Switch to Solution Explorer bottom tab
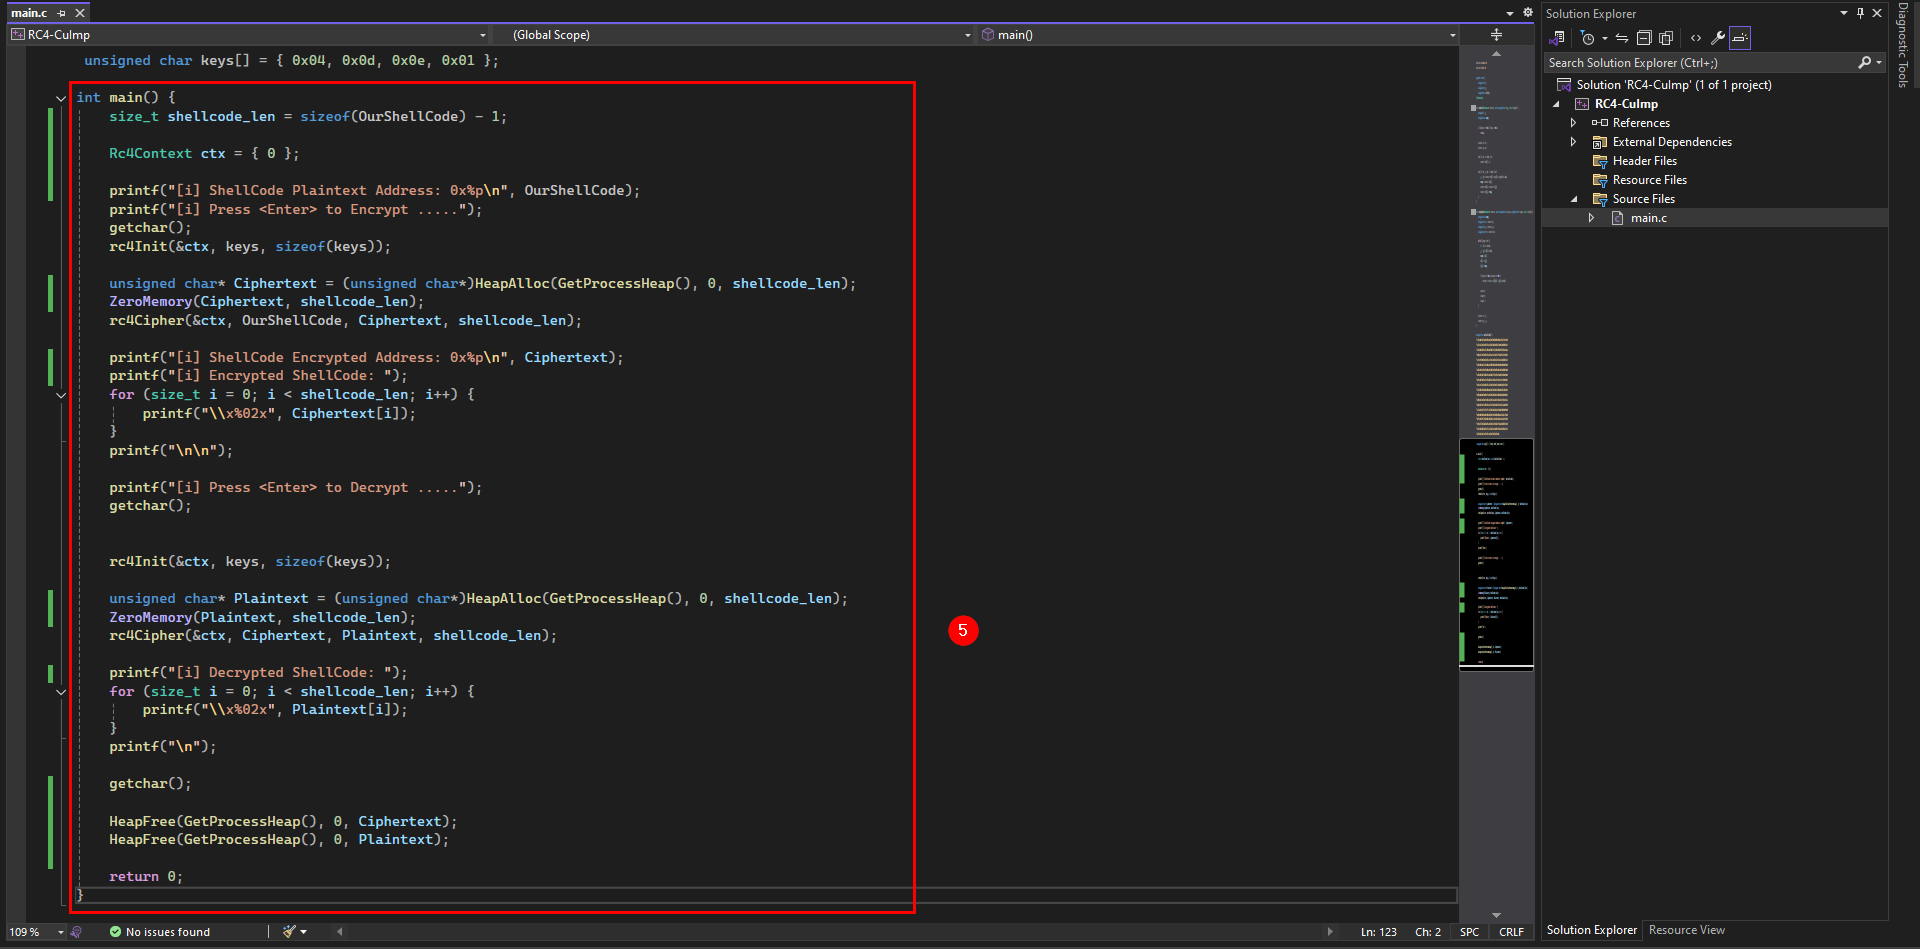 (1591, 930)
